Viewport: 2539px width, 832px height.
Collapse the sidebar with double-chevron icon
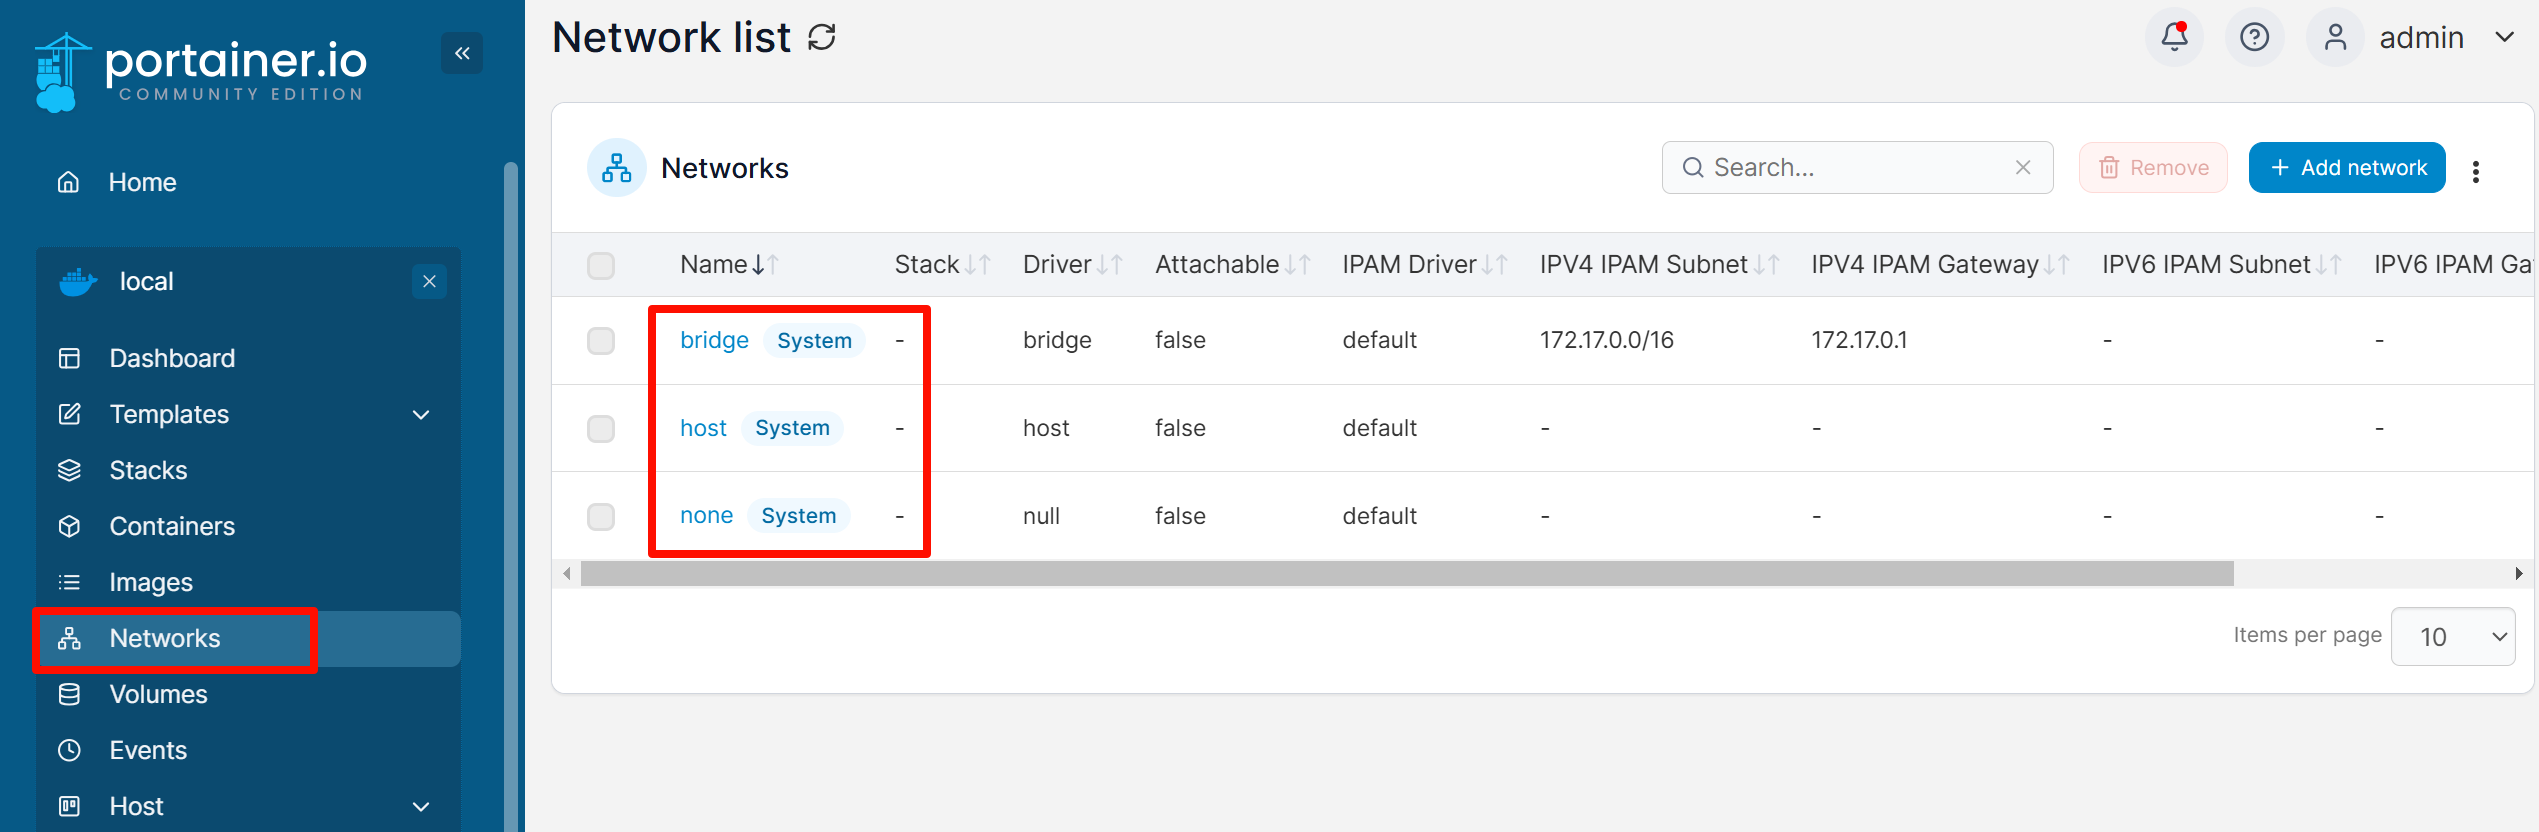pyautogui.click(x=462, y=53)
